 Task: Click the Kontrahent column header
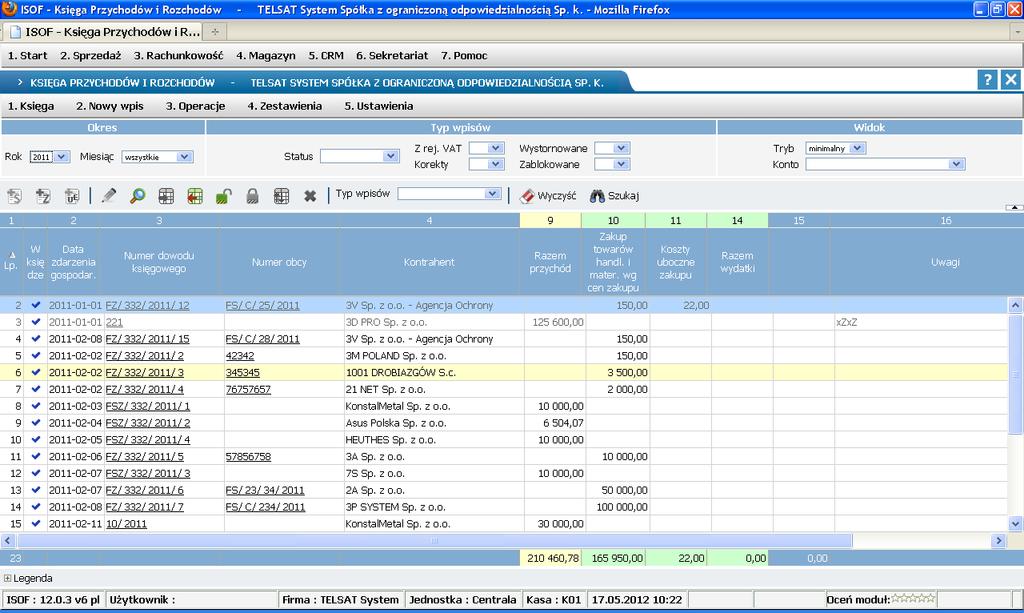[429, 262]
